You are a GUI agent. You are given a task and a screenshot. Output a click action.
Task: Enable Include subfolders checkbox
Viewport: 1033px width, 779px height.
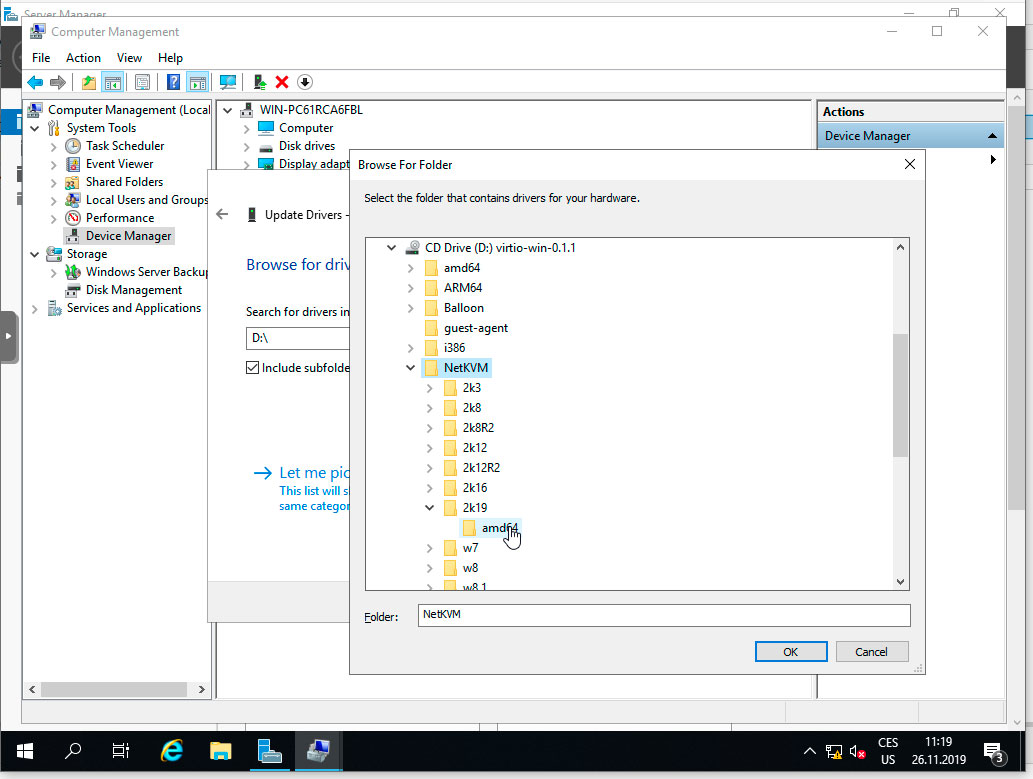(253, 367)
